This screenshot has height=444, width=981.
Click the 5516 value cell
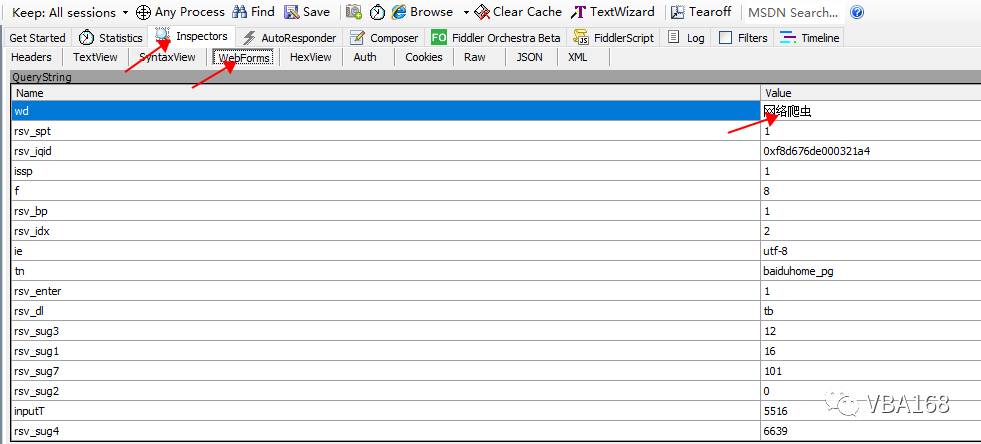871,411
